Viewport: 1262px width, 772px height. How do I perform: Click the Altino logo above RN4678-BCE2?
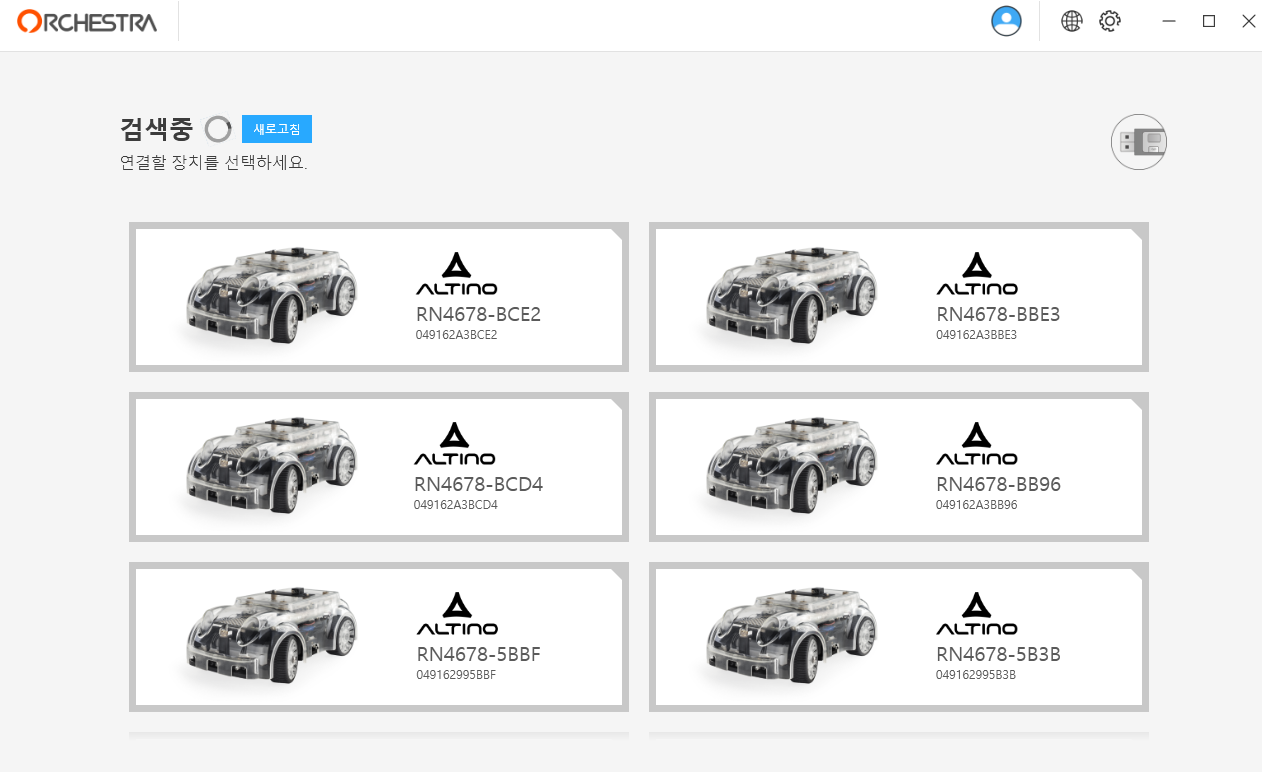click(456, 274)
